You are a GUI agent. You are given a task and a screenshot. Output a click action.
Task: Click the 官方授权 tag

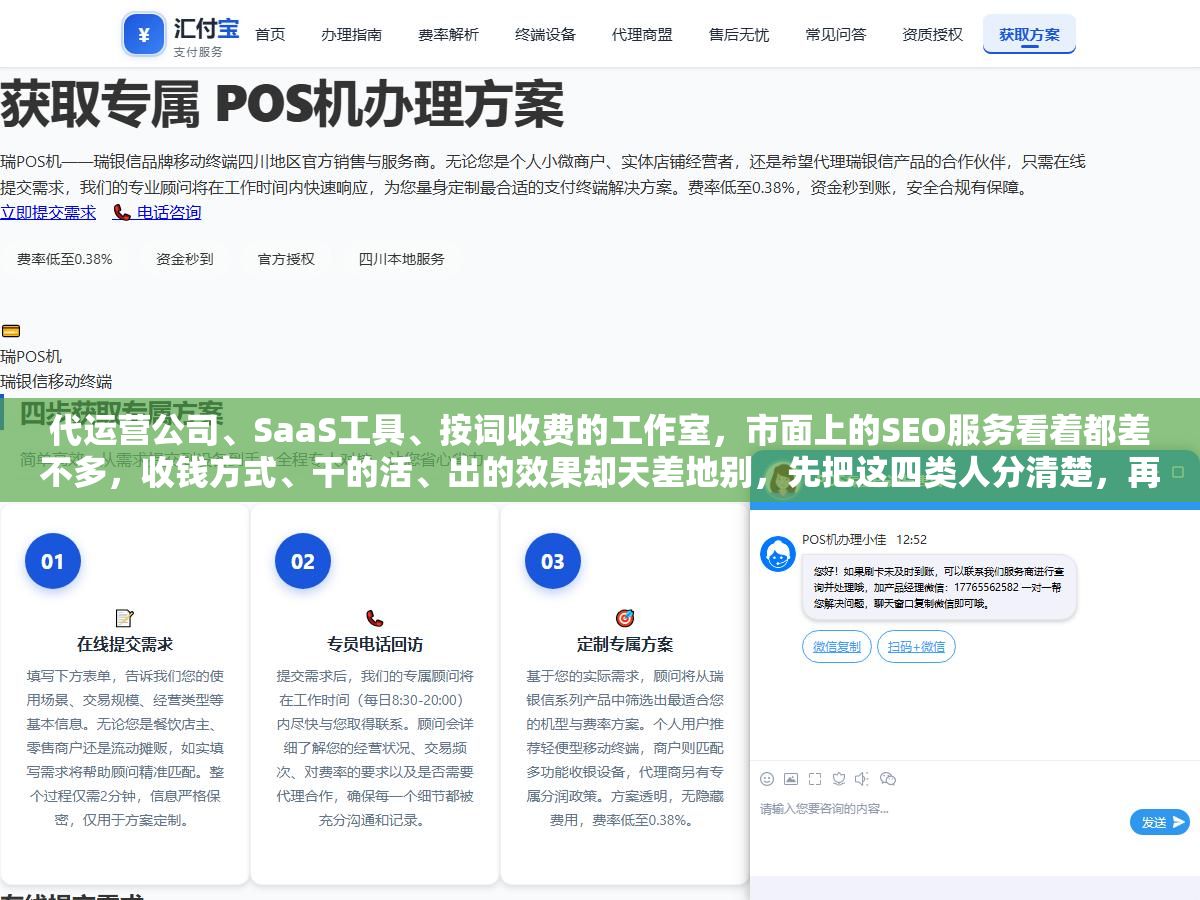click(x=286, y=259)
